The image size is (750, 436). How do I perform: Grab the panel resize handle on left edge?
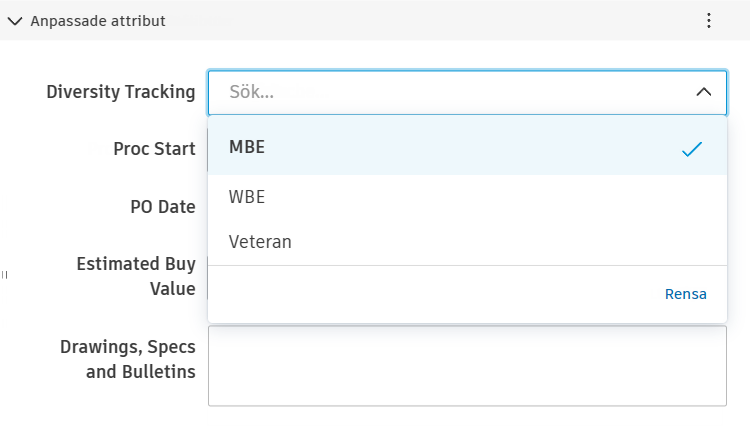click(5, 274)
